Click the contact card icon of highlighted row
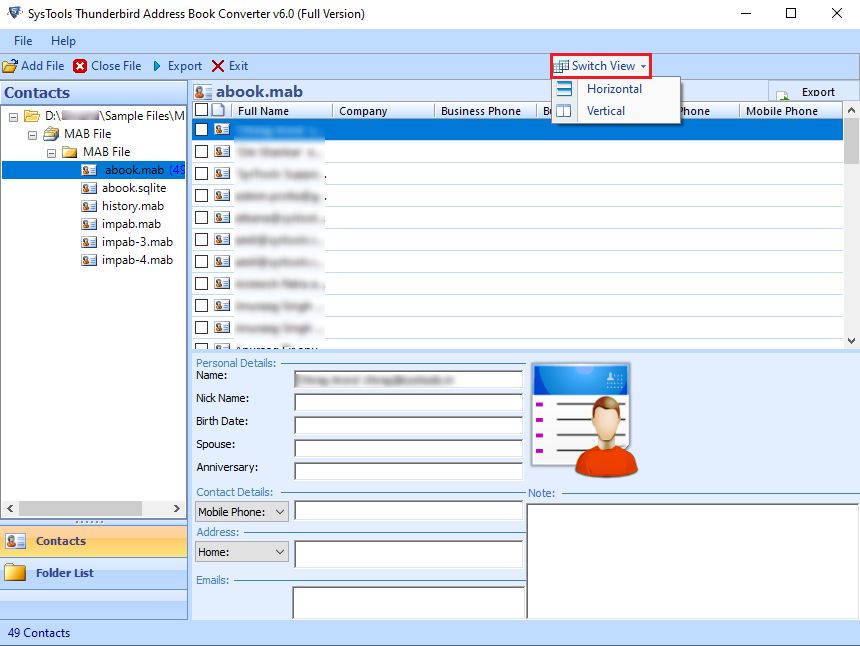 (222, 129)
